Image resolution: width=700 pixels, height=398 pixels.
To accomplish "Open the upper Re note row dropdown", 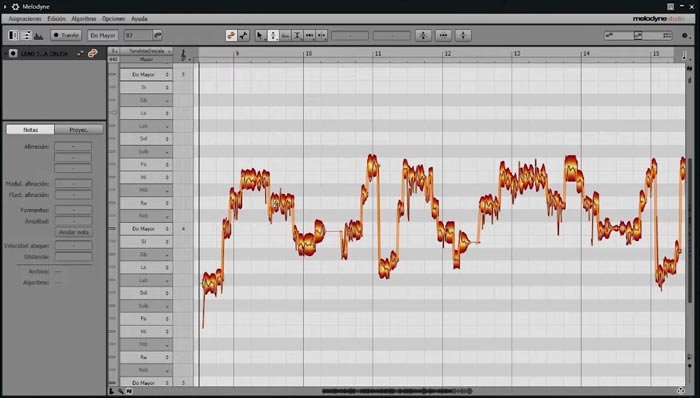I will pyautogui.click(x=146, y=203).
